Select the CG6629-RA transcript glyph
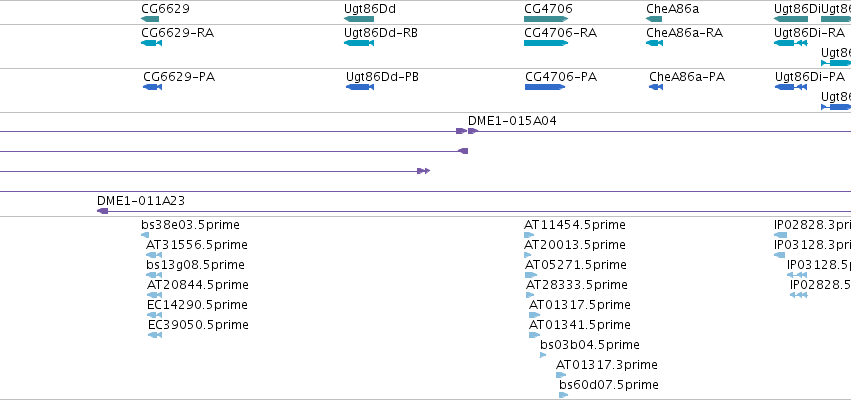The width and height of the screenshot is (851, 400). pos(151,43)
